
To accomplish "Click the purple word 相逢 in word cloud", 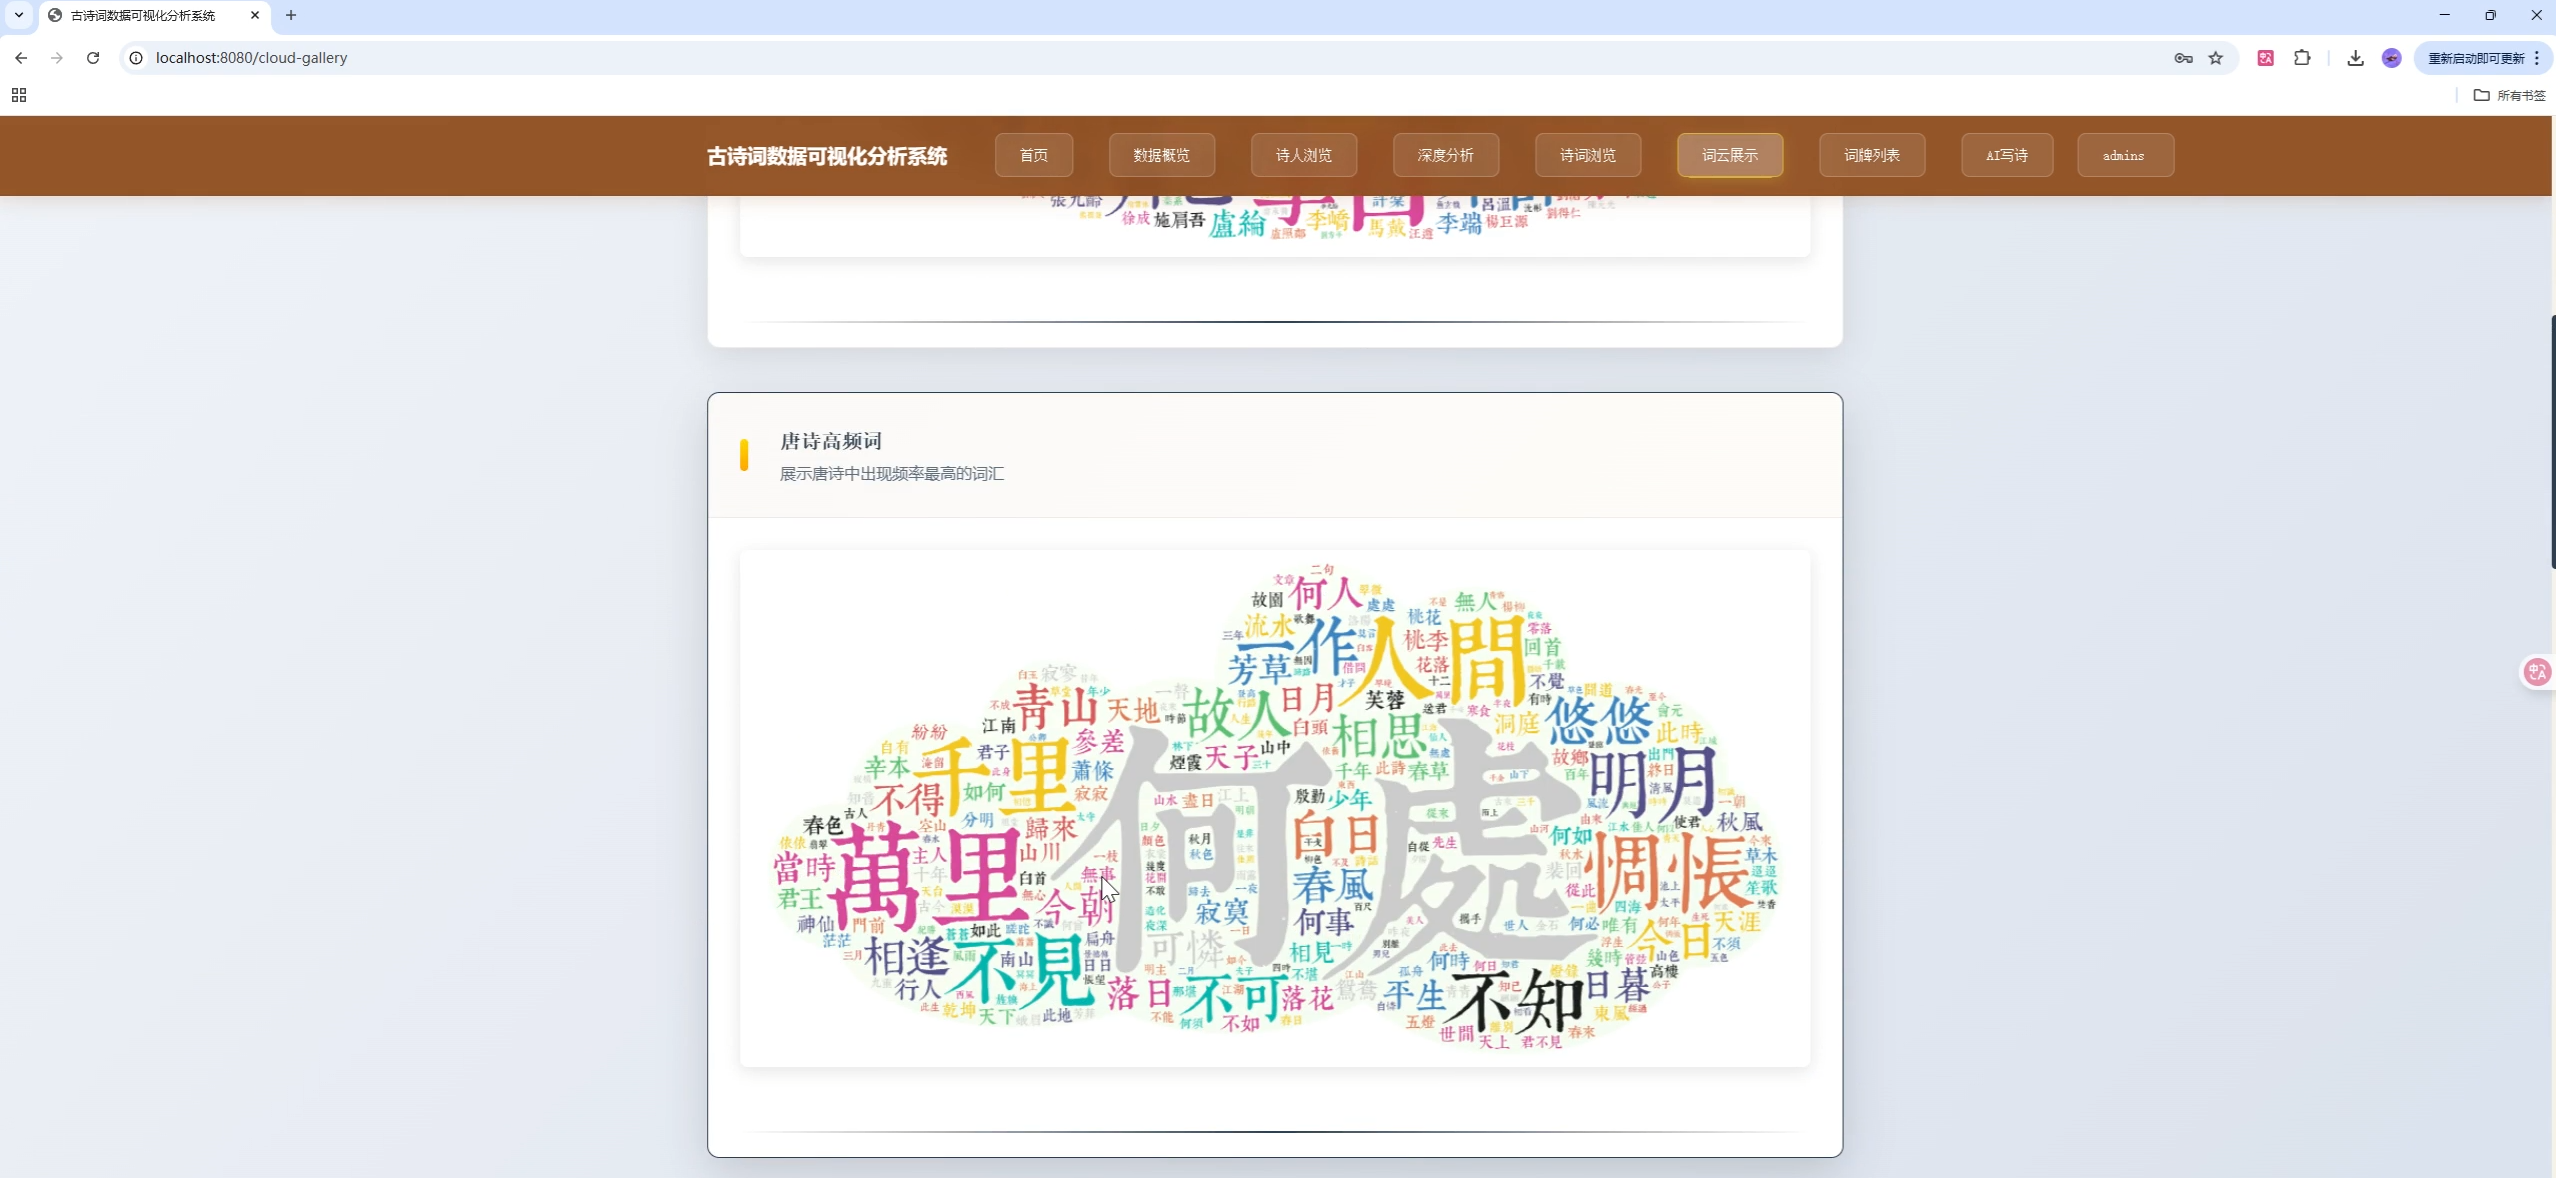I will click(906, 957).
